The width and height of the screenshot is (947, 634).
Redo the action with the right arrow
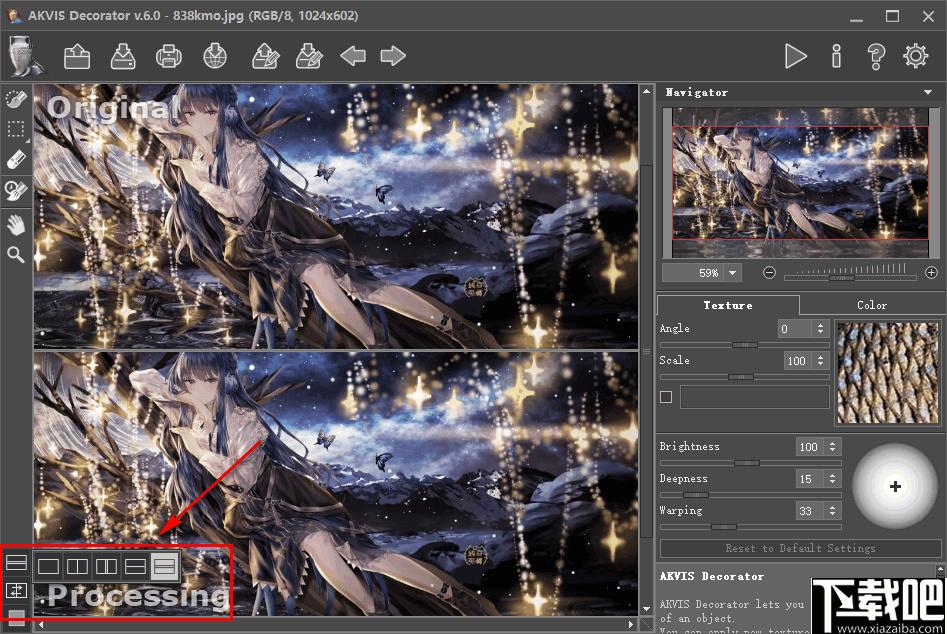(x=393, y=56)
